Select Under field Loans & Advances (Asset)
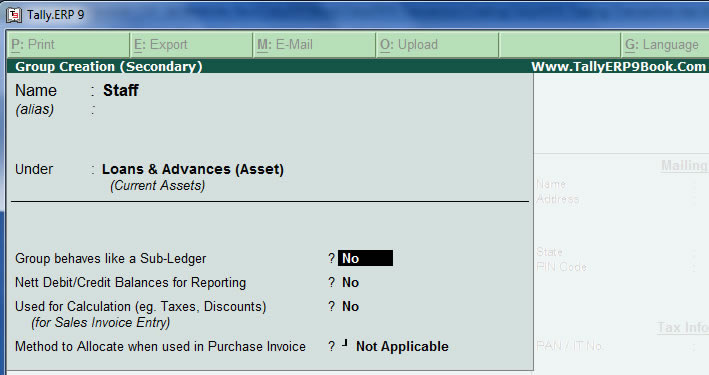Viewport: 709px width, 375px height. [x=193, y=169]
